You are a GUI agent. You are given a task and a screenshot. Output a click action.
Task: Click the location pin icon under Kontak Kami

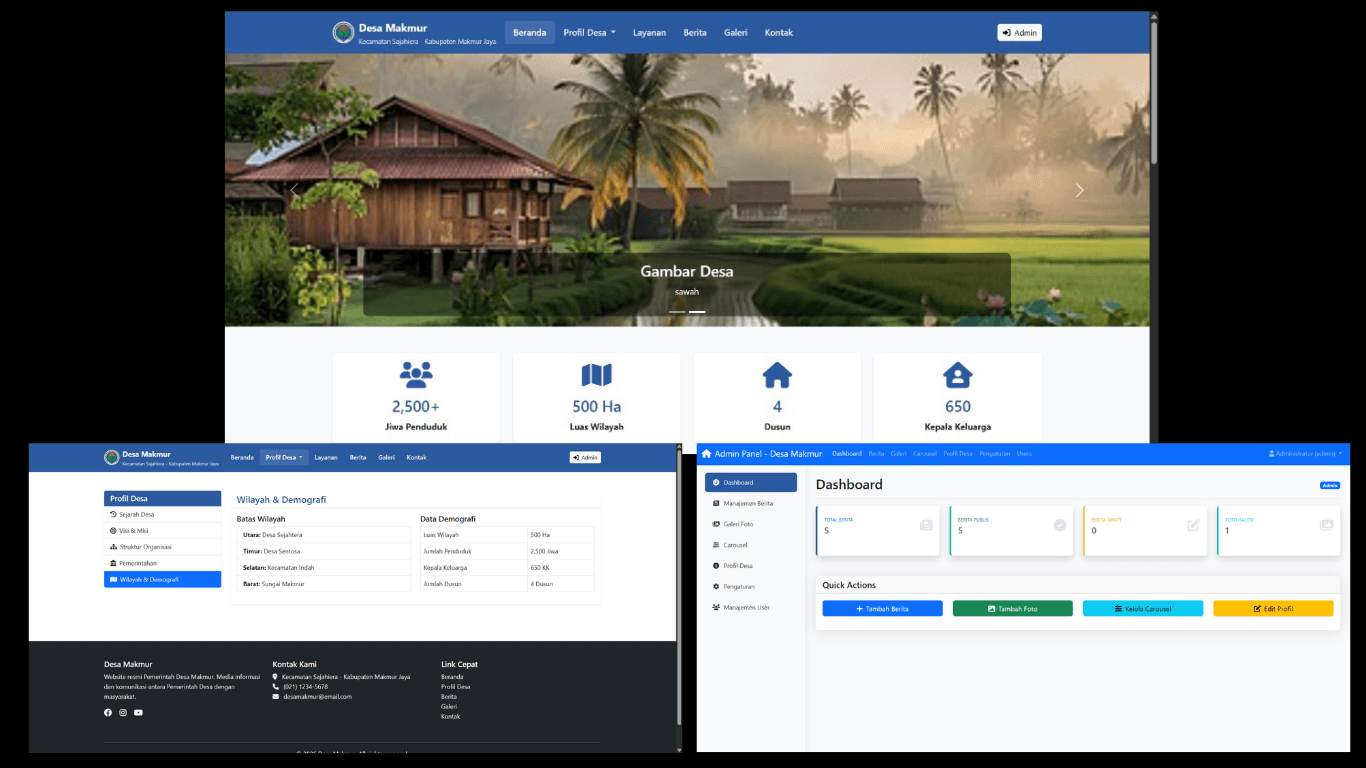276,677
